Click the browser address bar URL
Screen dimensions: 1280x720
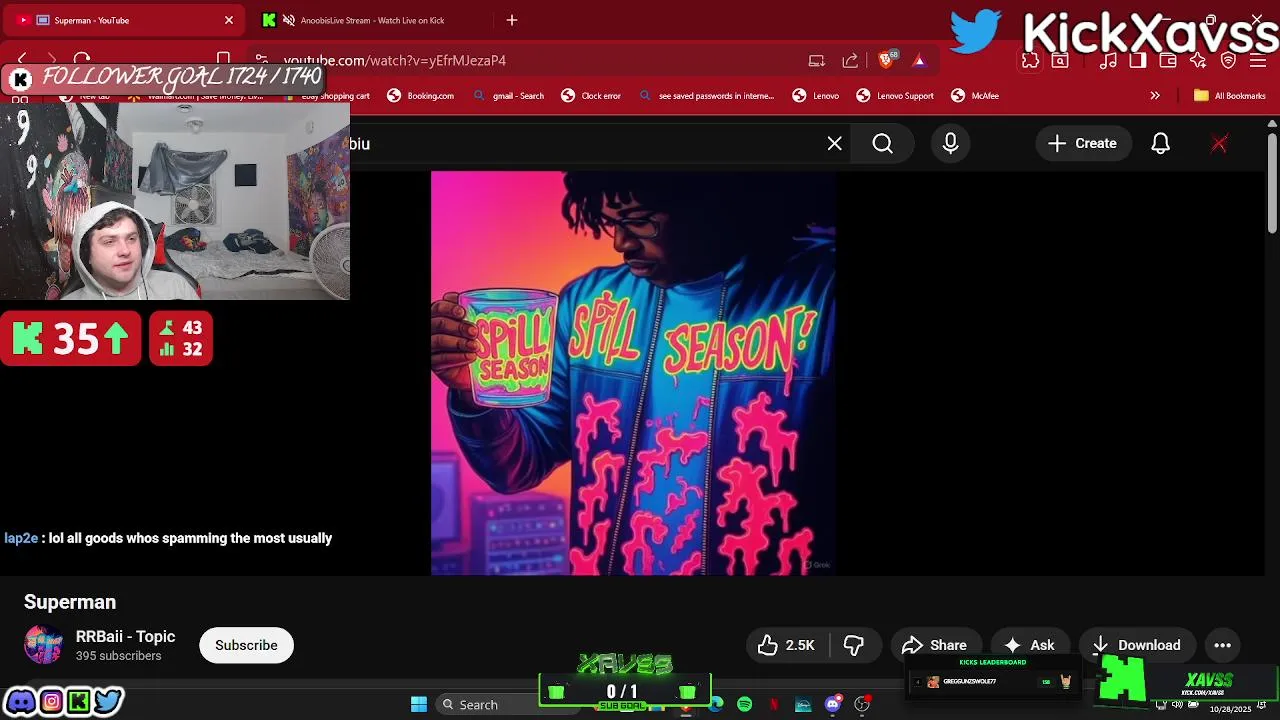[395, 60]
